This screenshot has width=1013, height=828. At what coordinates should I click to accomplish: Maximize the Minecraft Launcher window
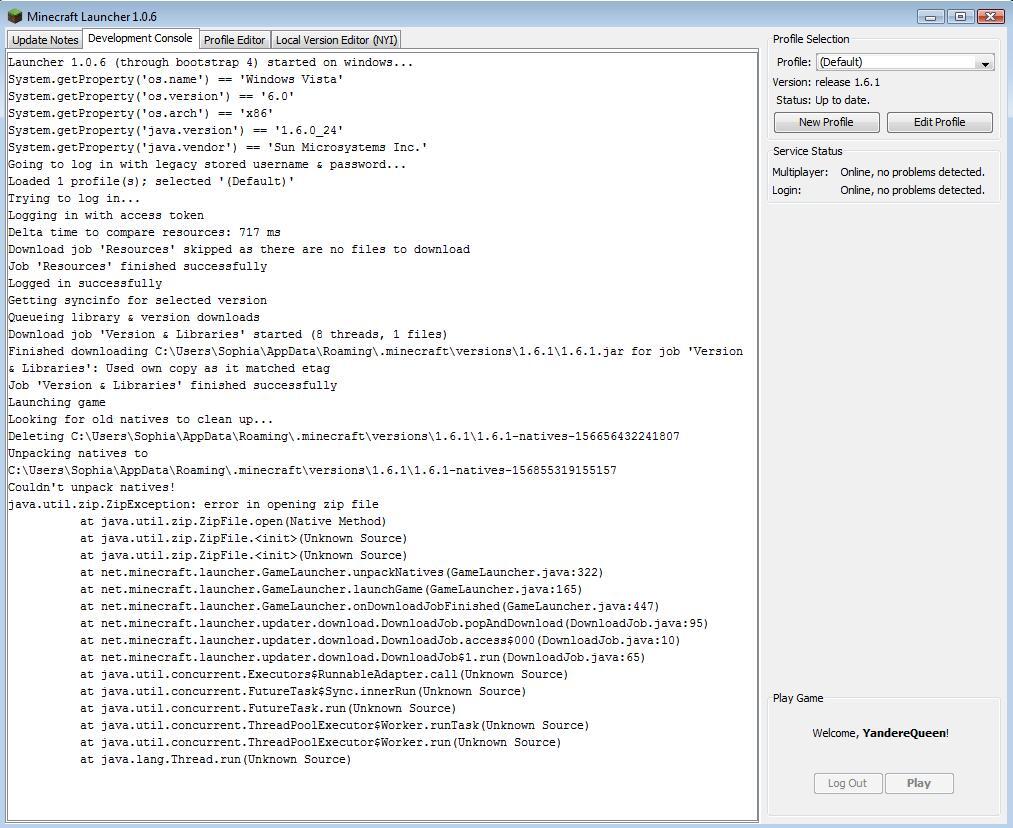pos(961,17)
